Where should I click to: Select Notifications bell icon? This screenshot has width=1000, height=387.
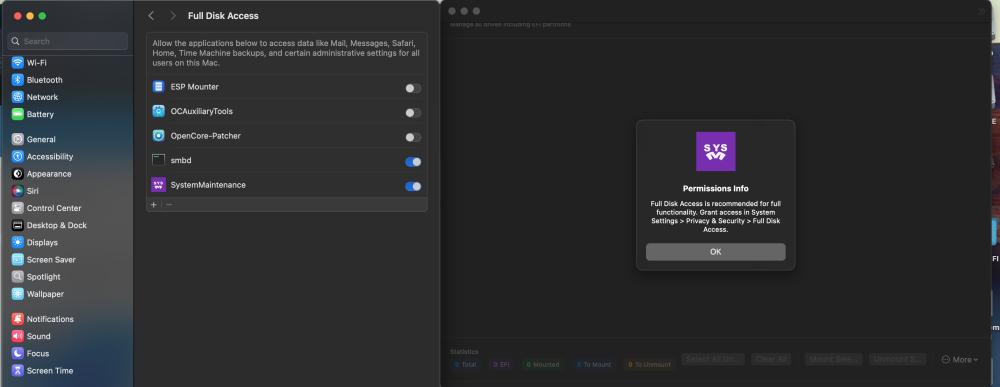[x=17, y=319]
